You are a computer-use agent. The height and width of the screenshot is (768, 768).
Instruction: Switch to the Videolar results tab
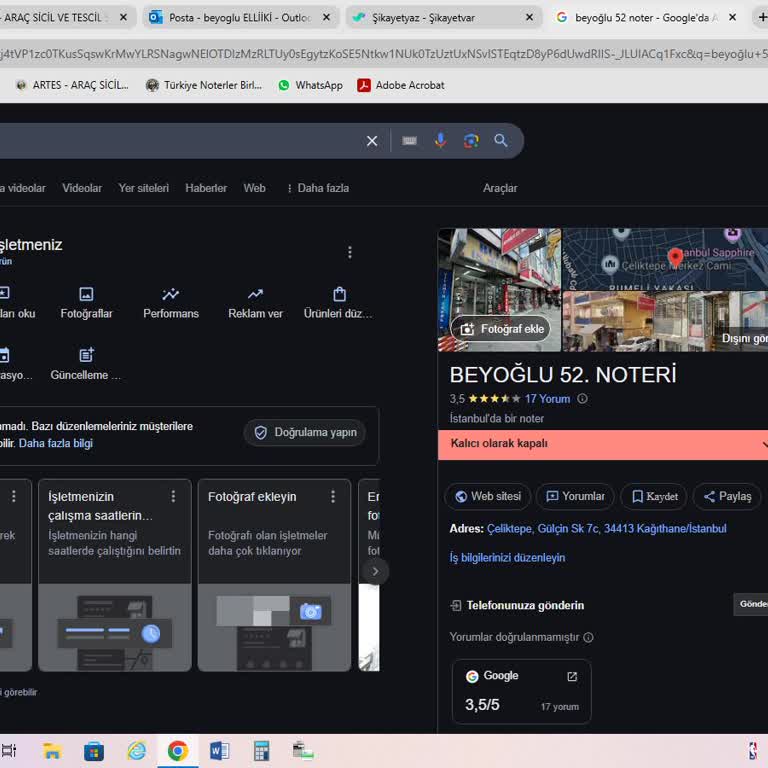[82, 188]
